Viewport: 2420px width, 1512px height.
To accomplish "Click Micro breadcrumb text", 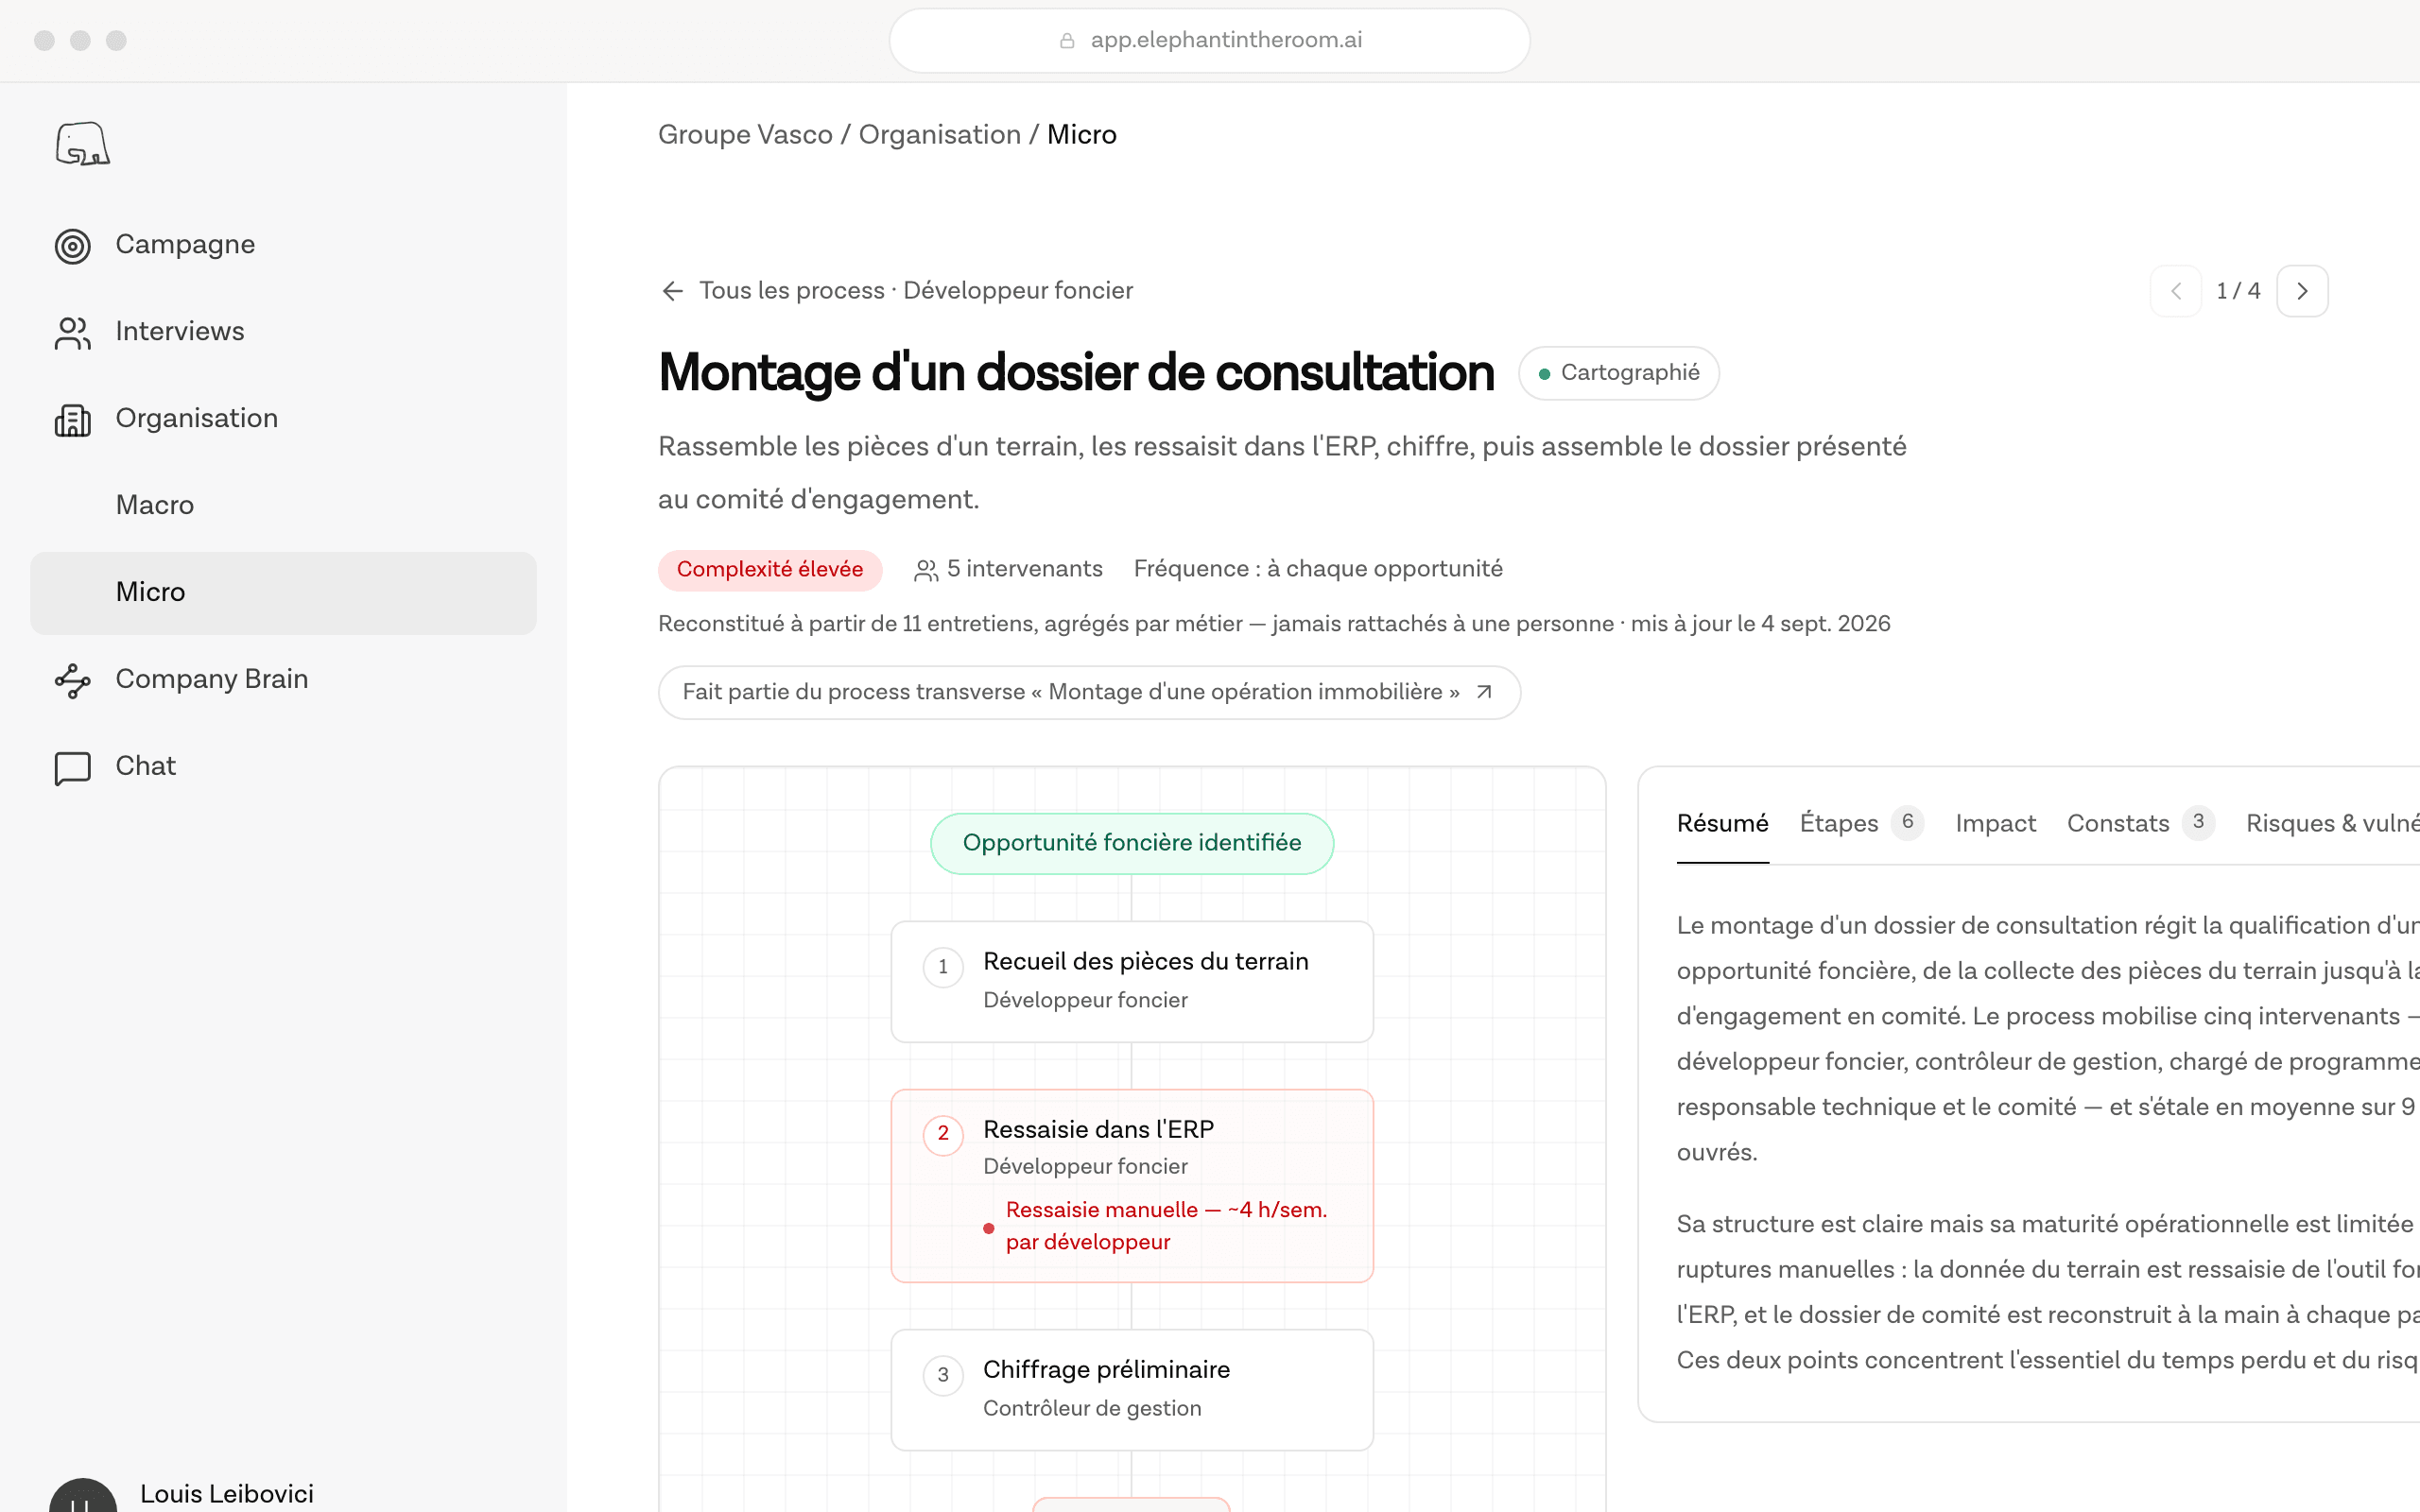I will tap(1082, 135).
